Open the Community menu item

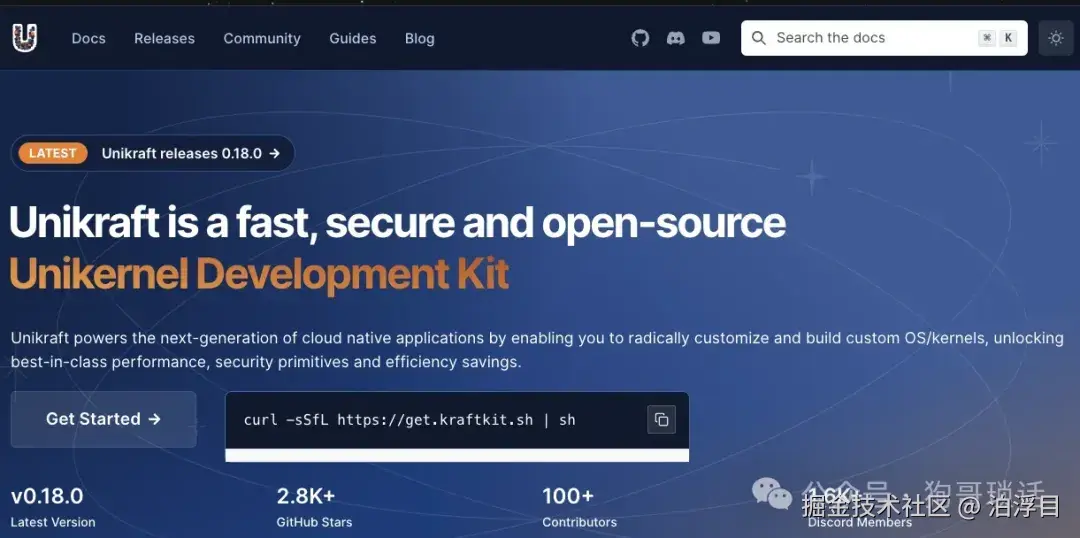coord(262,39)
